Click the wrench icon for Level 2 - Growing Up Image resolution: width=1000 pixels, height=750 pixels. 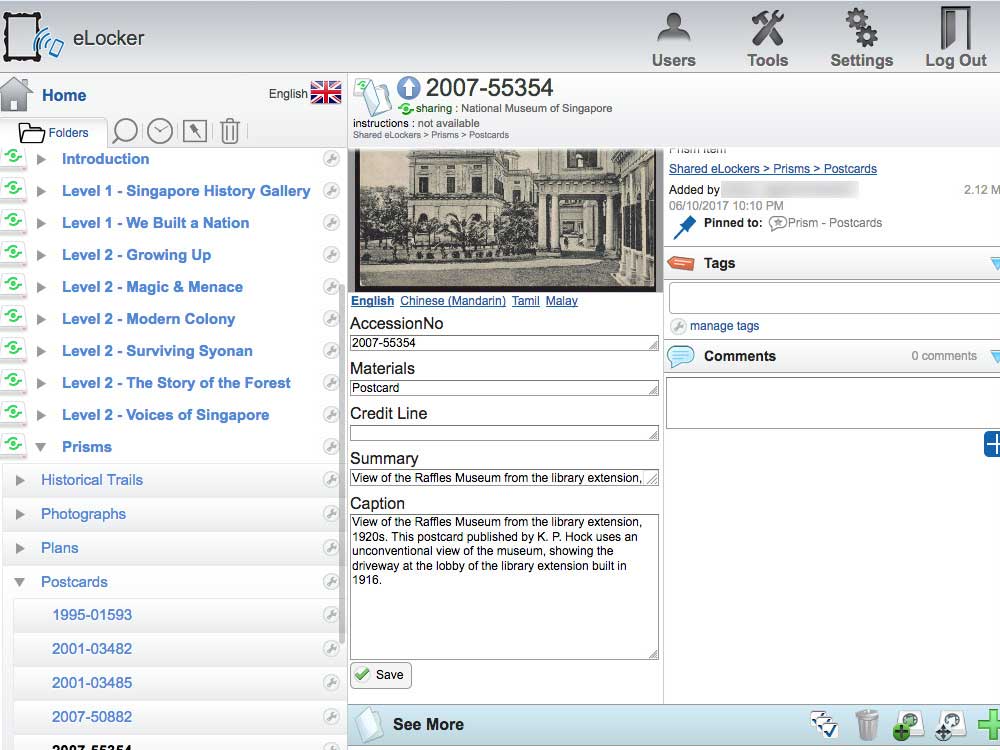coord(331,254)
